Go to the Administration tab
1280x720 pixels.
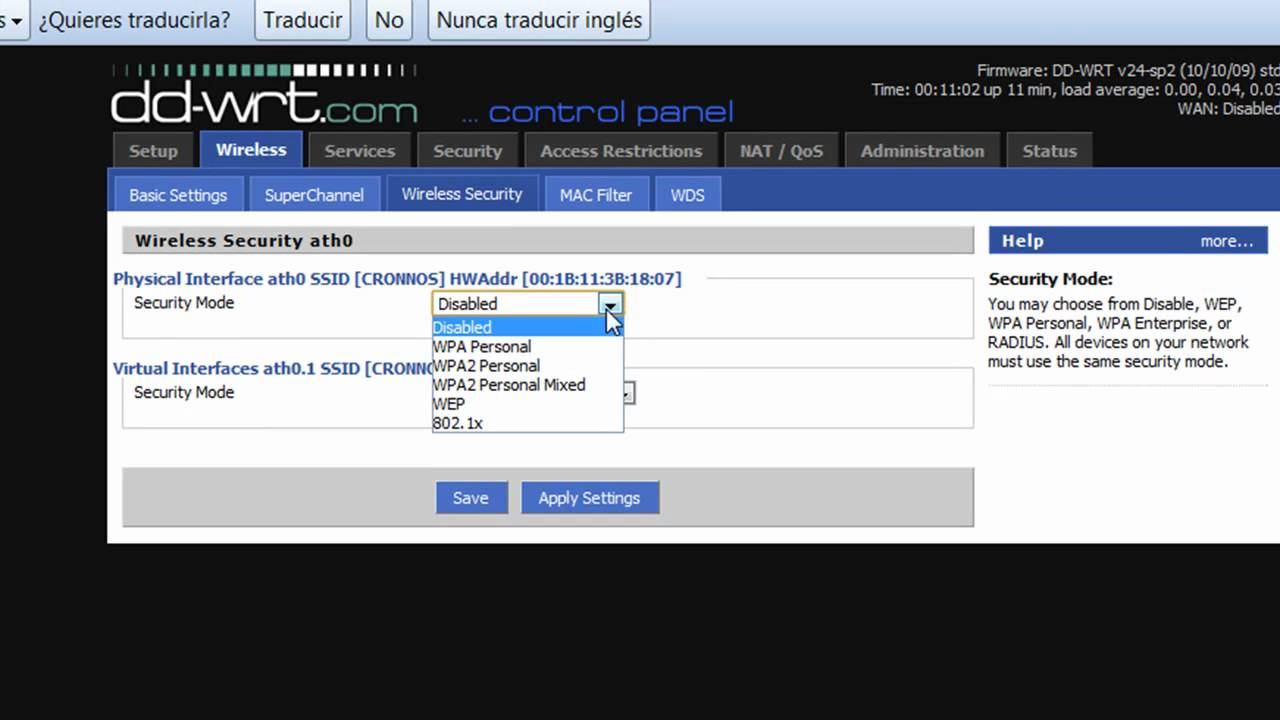922,151
